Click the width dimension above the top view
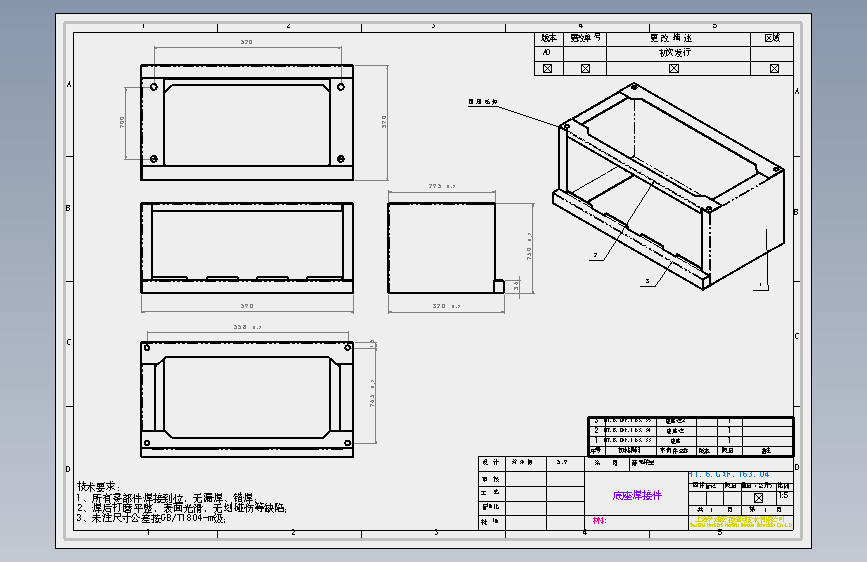This screenshot has width=867, height=562. click(247, 42)
